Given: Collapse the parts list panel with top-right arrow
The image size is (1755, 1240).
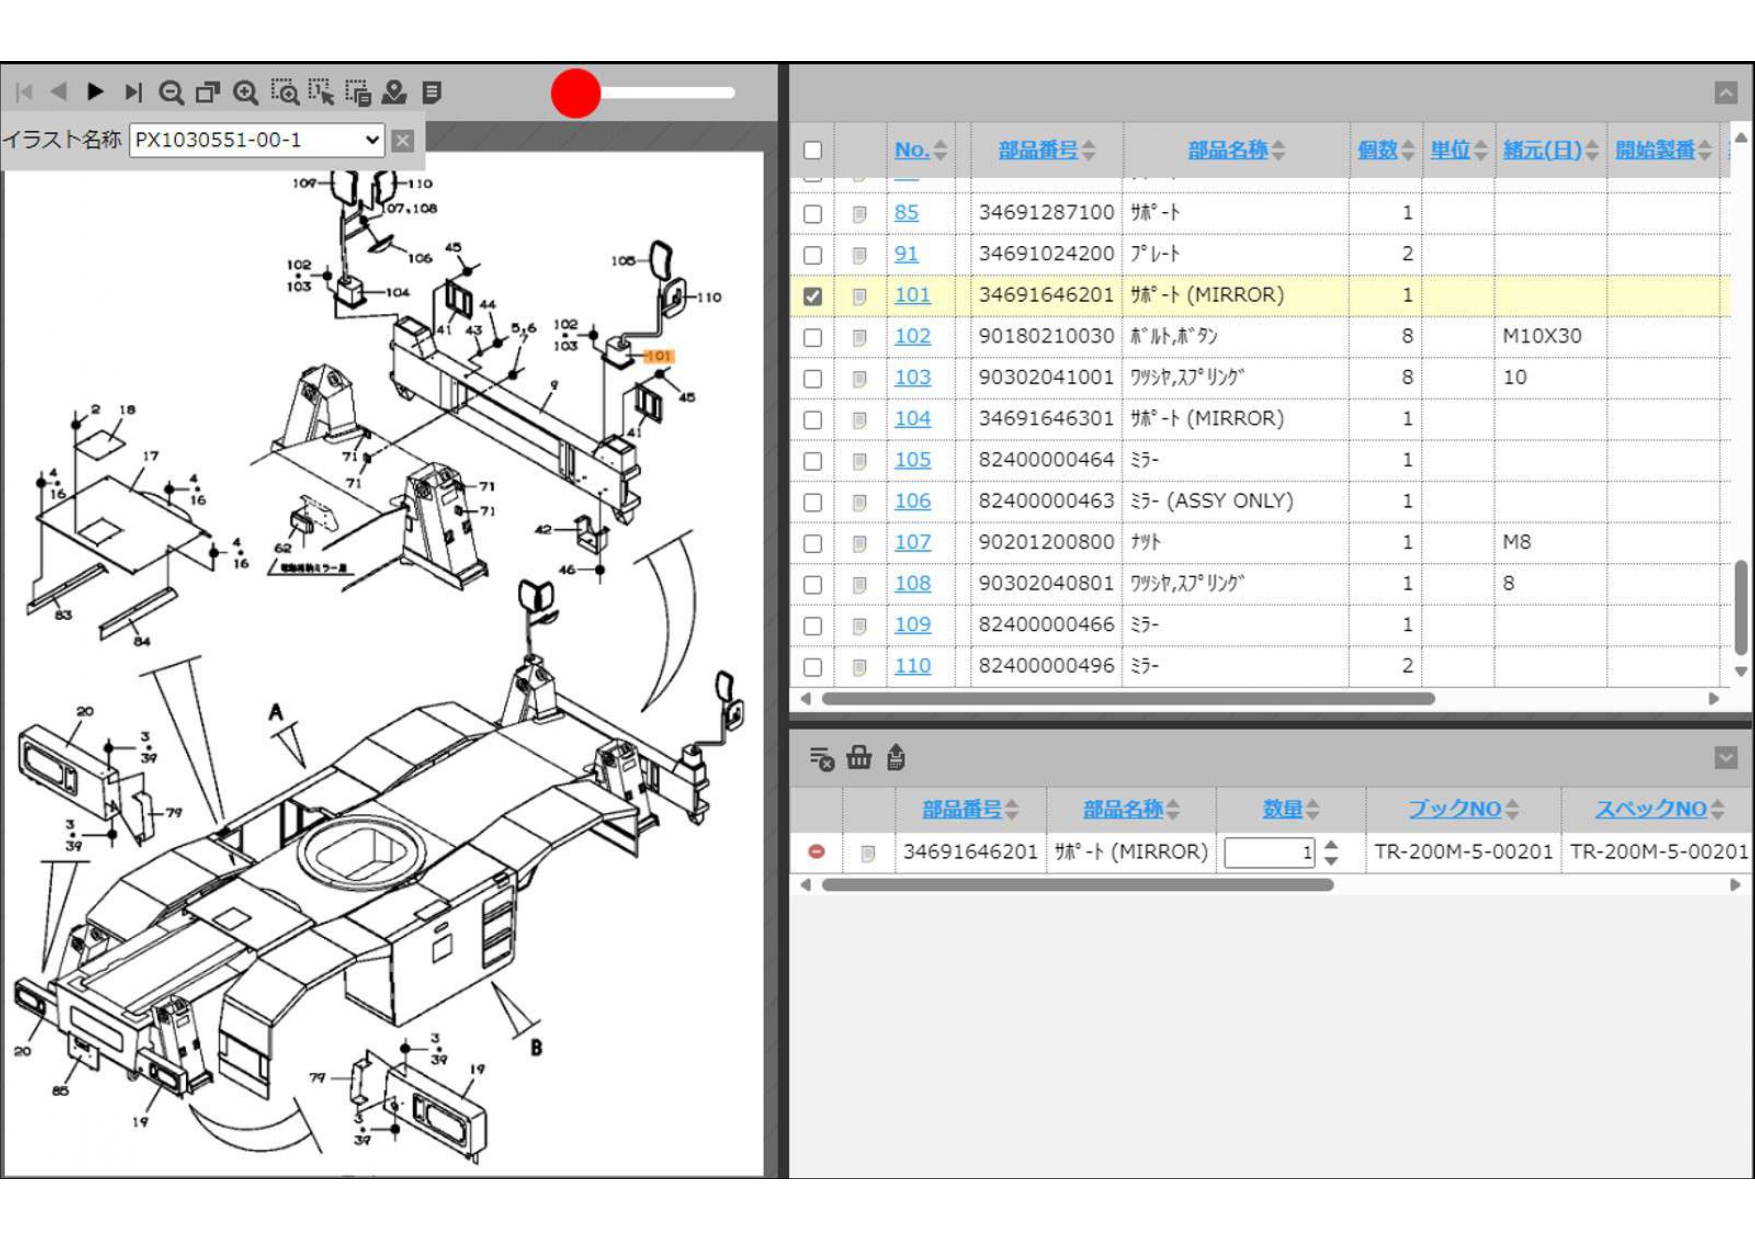Looking at the screenshot, I should 1725,93.
